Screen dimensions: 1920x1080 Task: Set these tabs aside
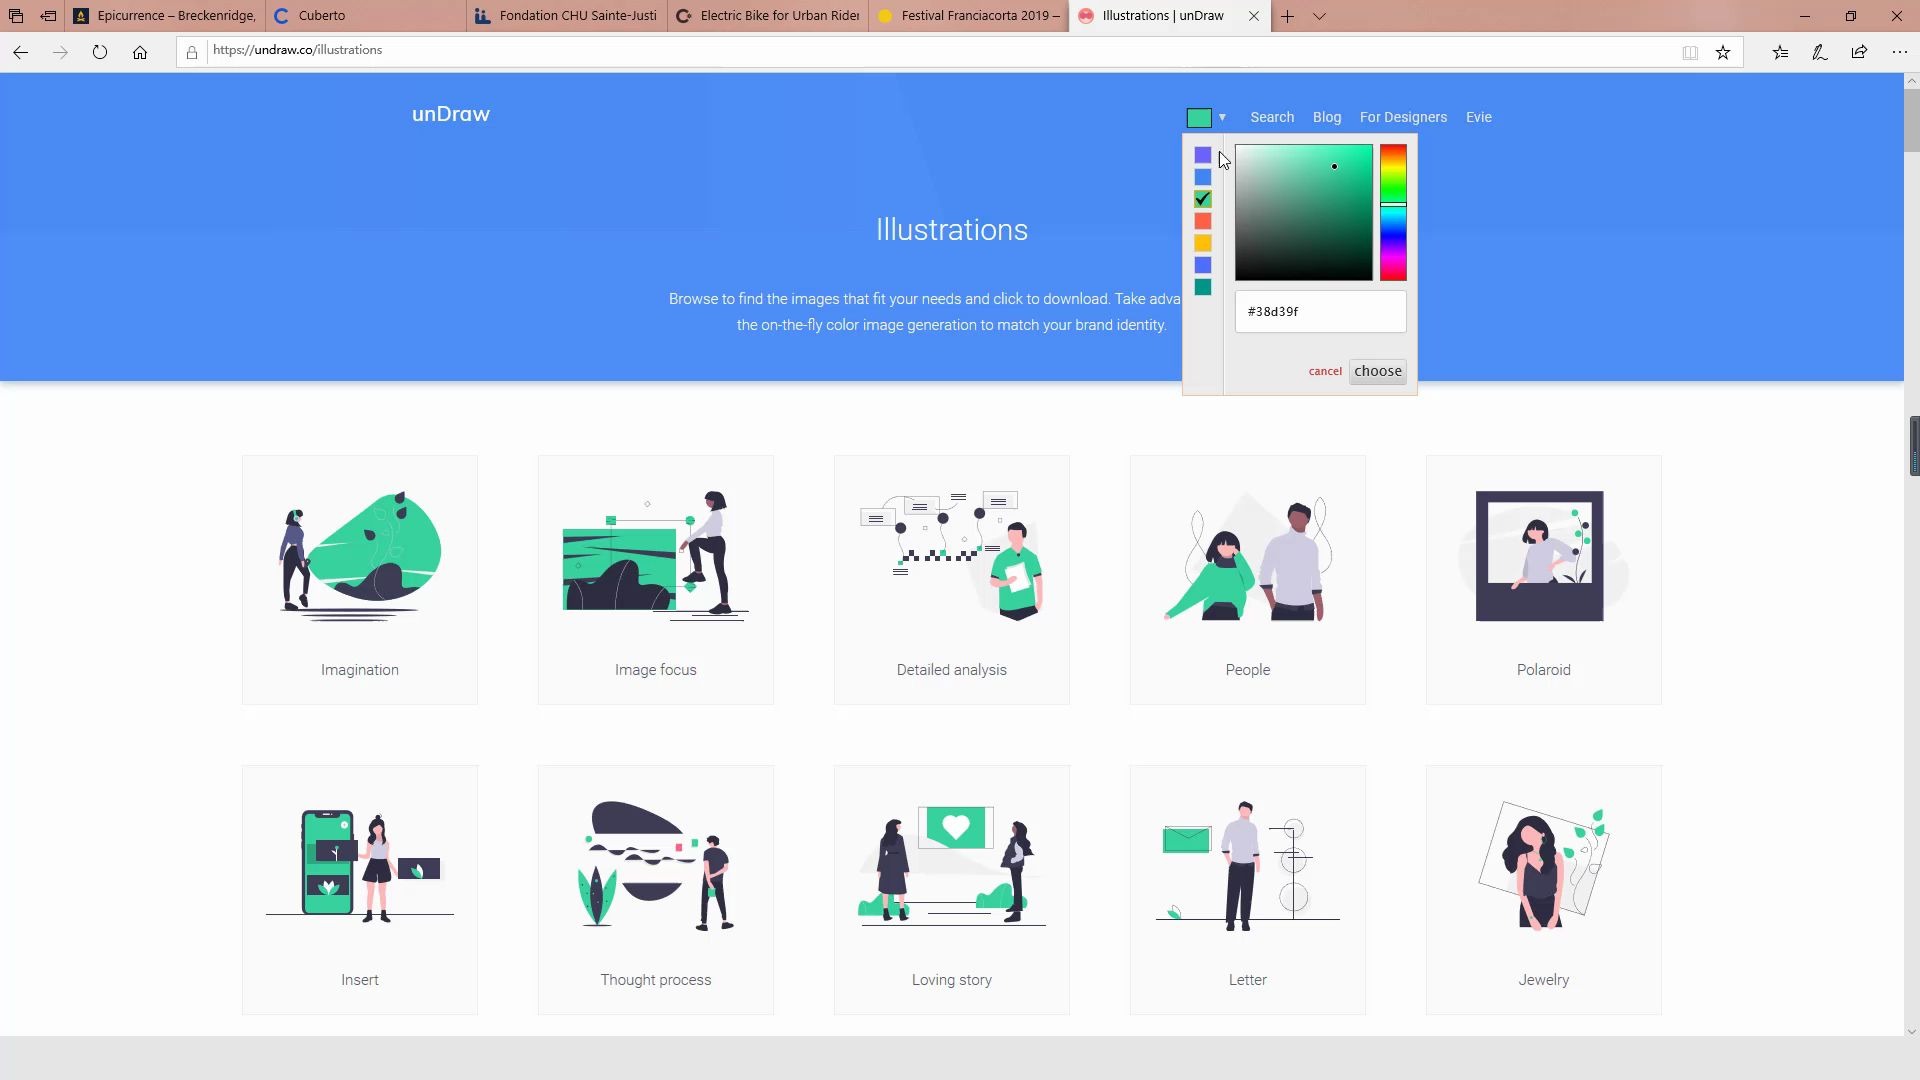(48, 16)
